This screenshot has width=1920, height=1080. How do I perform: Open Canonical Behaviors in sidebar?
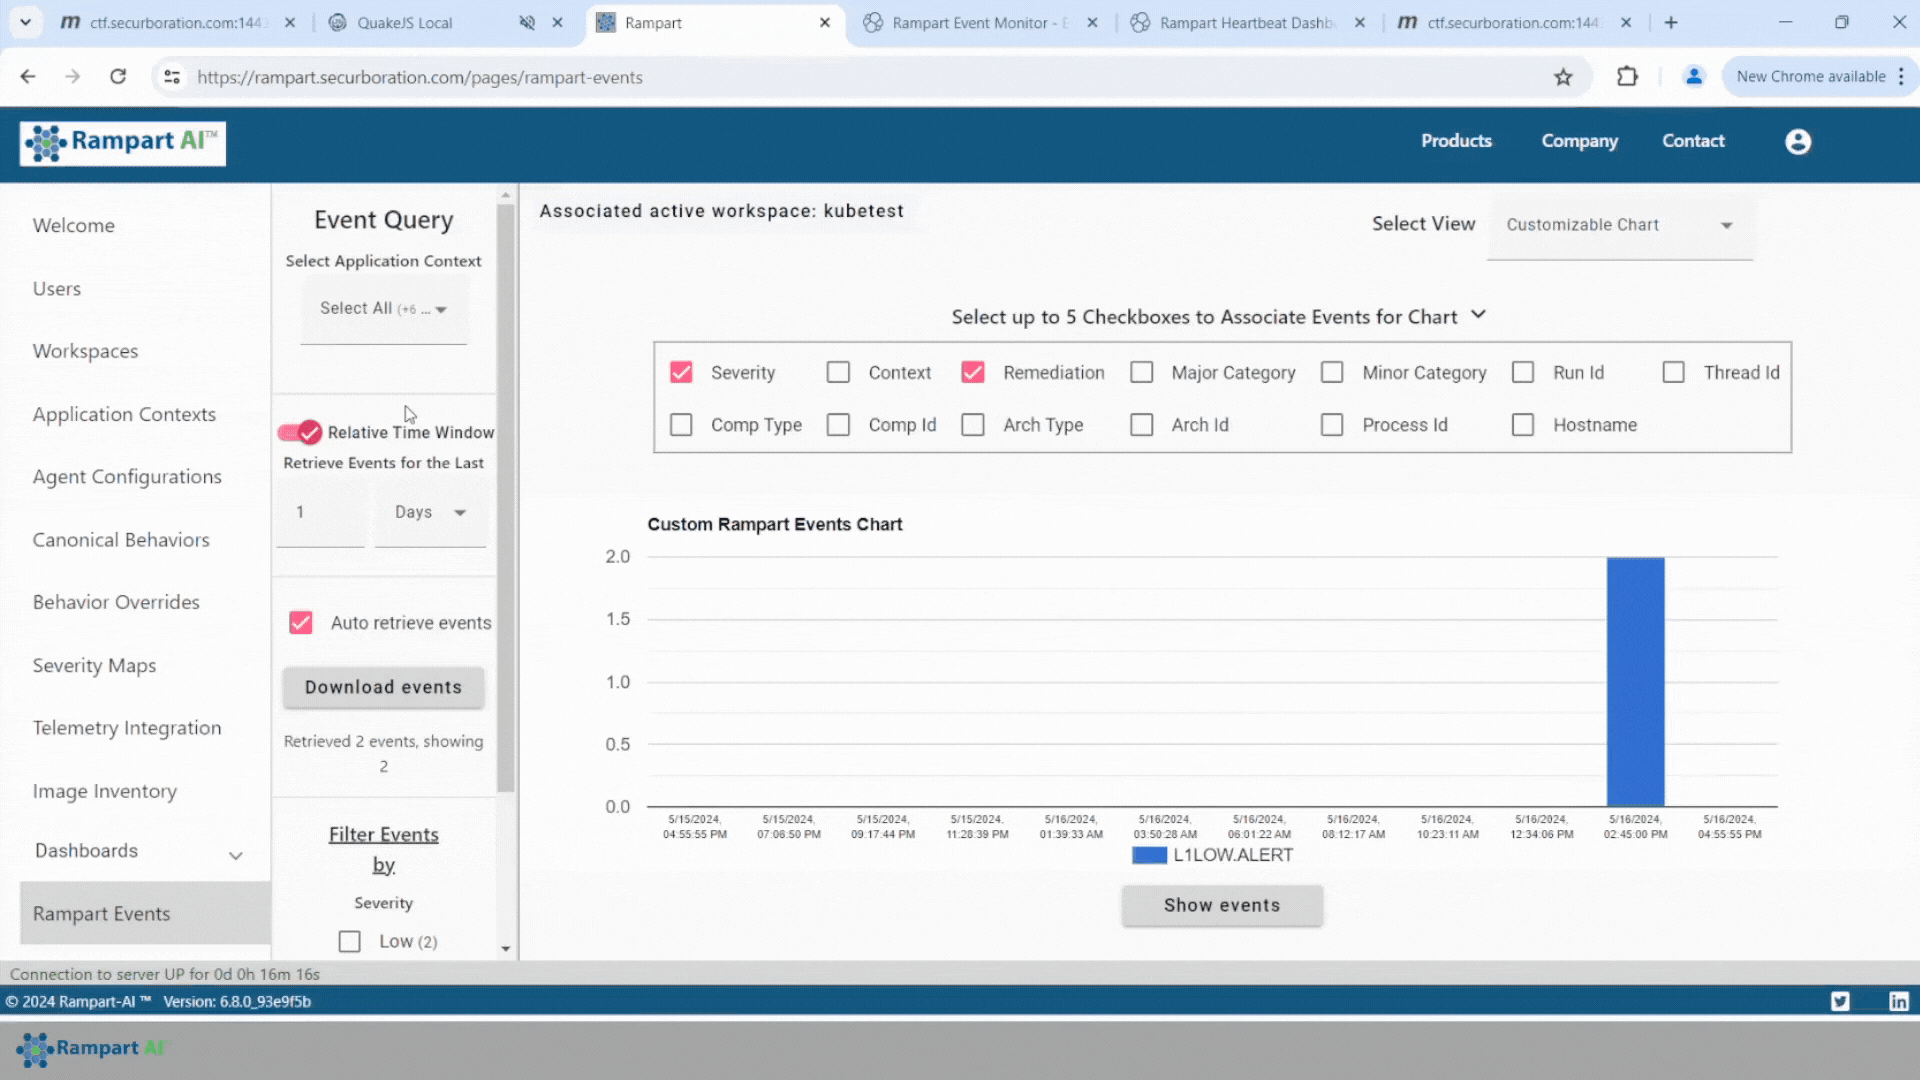[121, 541]
